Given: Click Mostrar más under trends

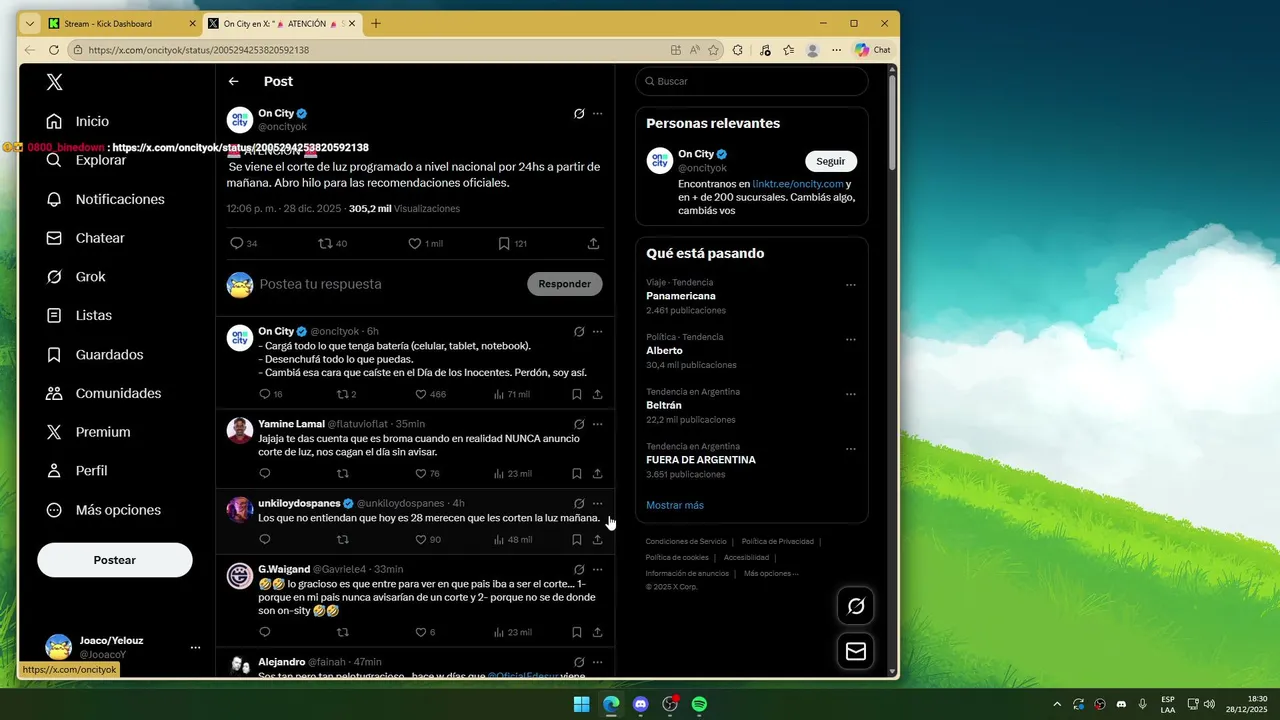Looking at the screenshot, I should (x=675, y=505).
